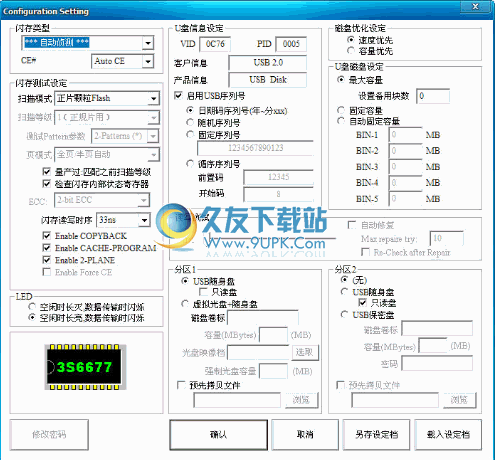495x460 pixels.
Task: Select 自动固定容量 radio option
Action: (341, 121)
